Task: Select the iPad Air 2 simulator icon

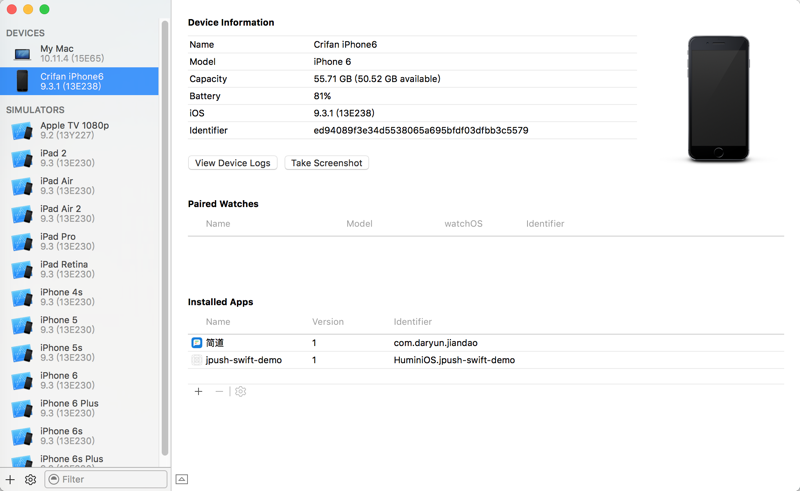Action: (22, 214)
